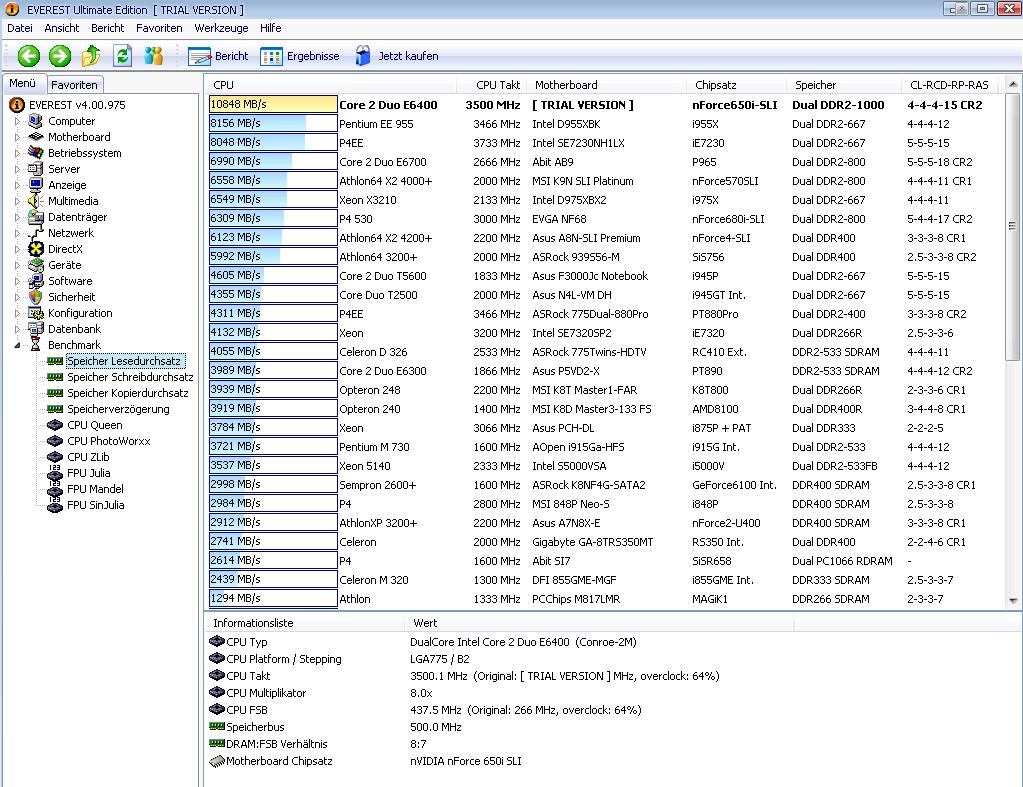The width and height of the screenshot is (1023, 787).
Task: Sort by CPU Takt column header
Action: (490, 85)
